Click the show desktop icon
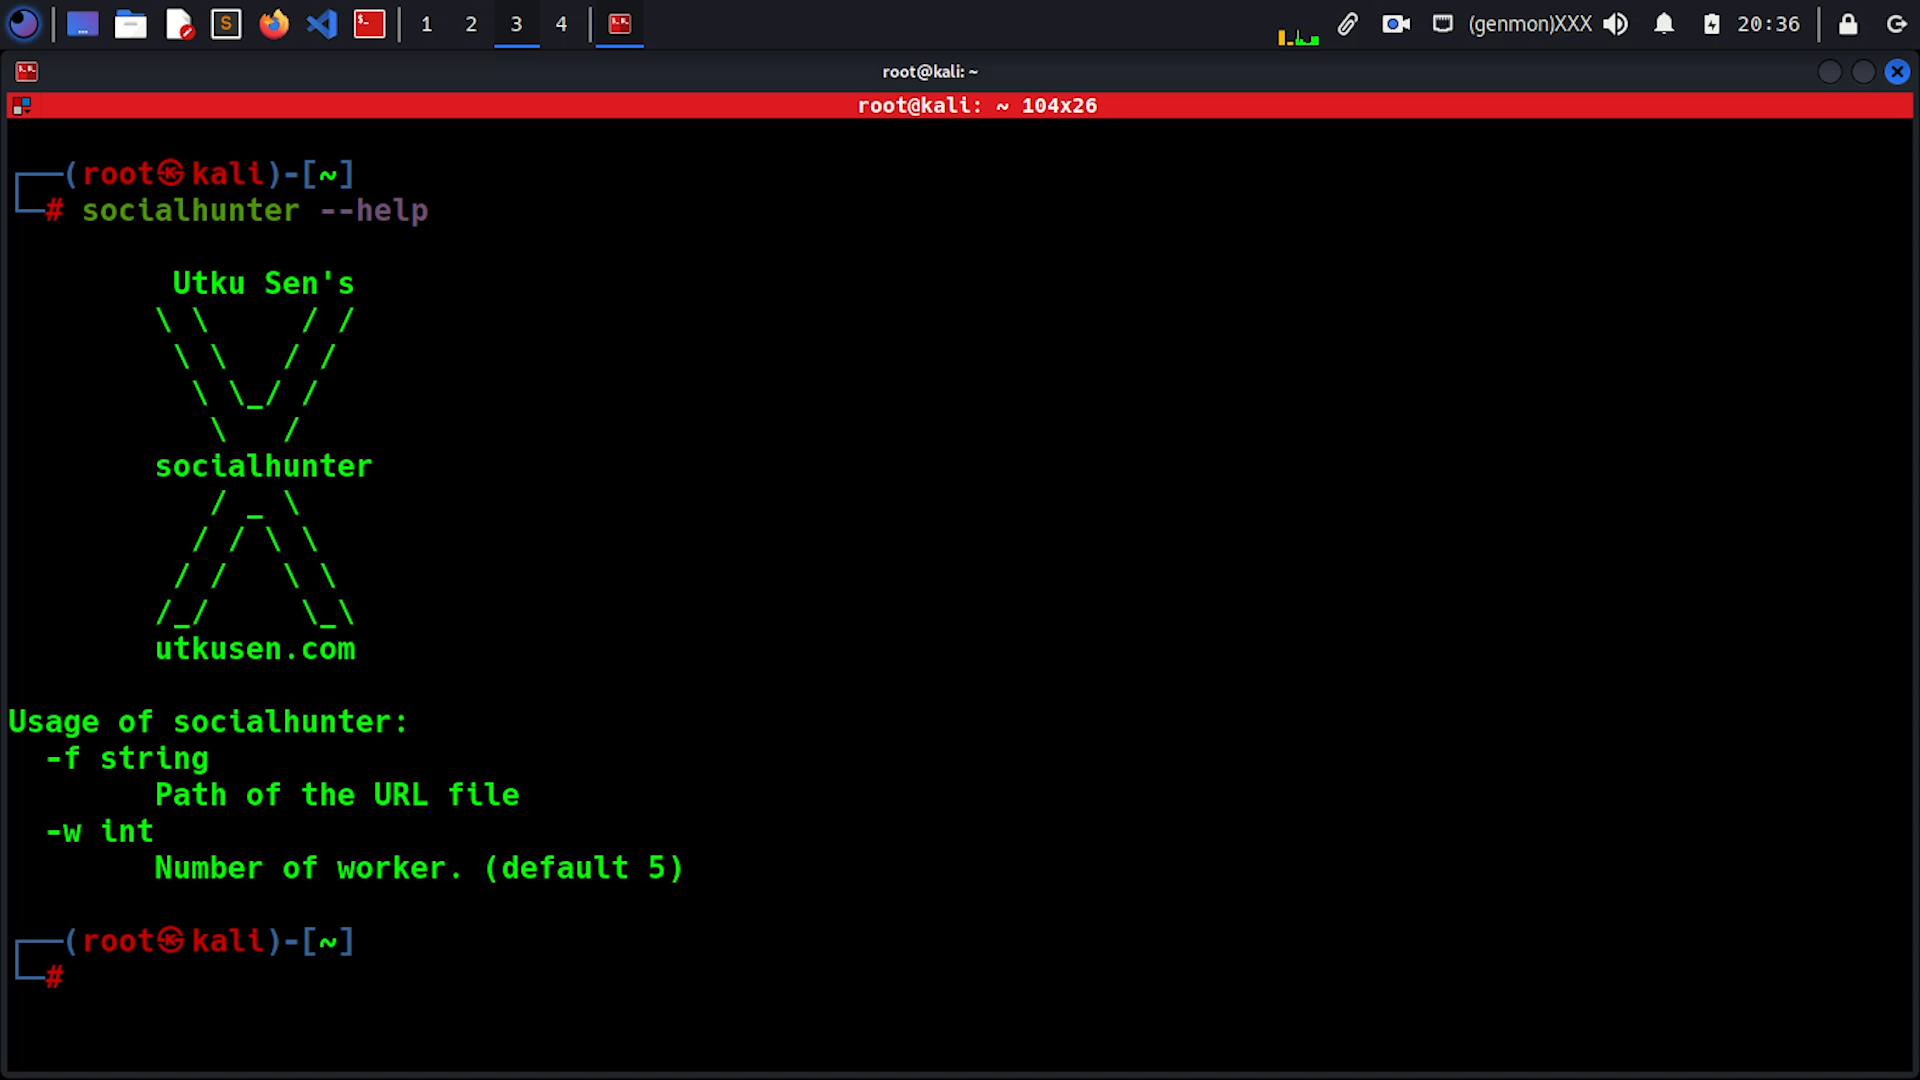This screenshot has height=1080, width=1920. coord(82,24)
